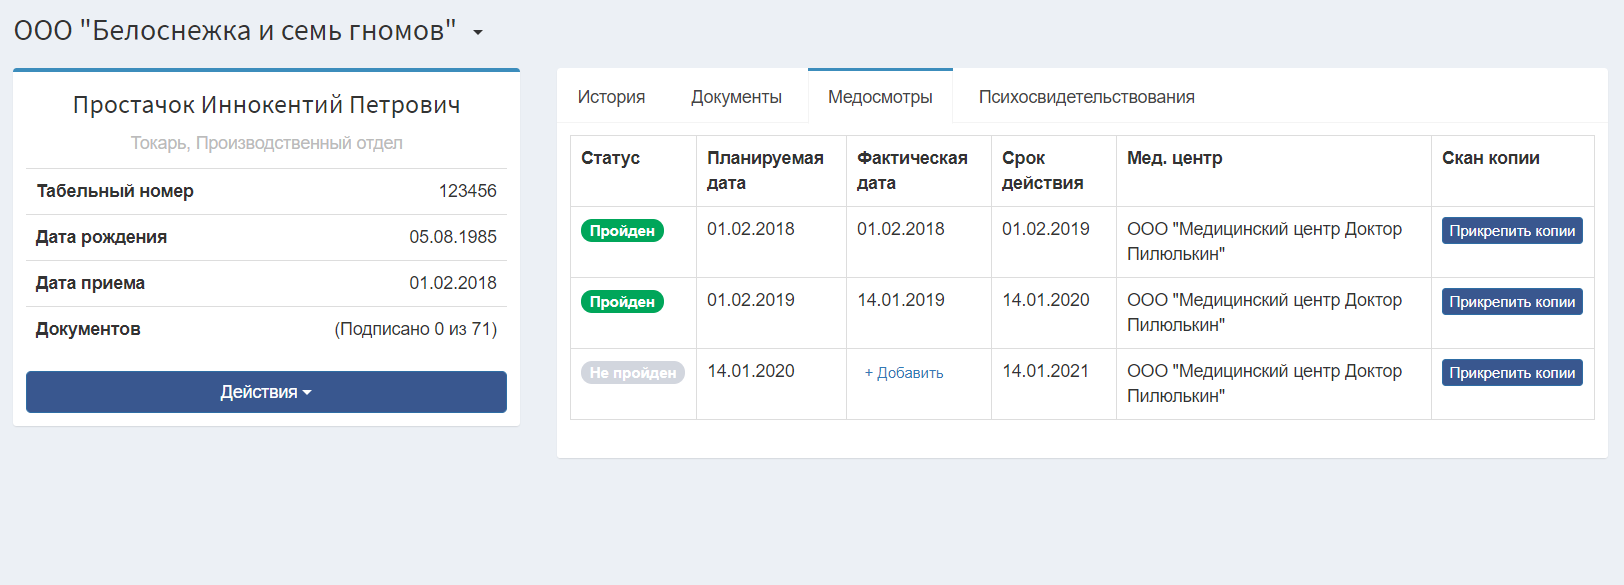Switch to the История tab
Screen dimensions: 1624x585
coord(611,97)
